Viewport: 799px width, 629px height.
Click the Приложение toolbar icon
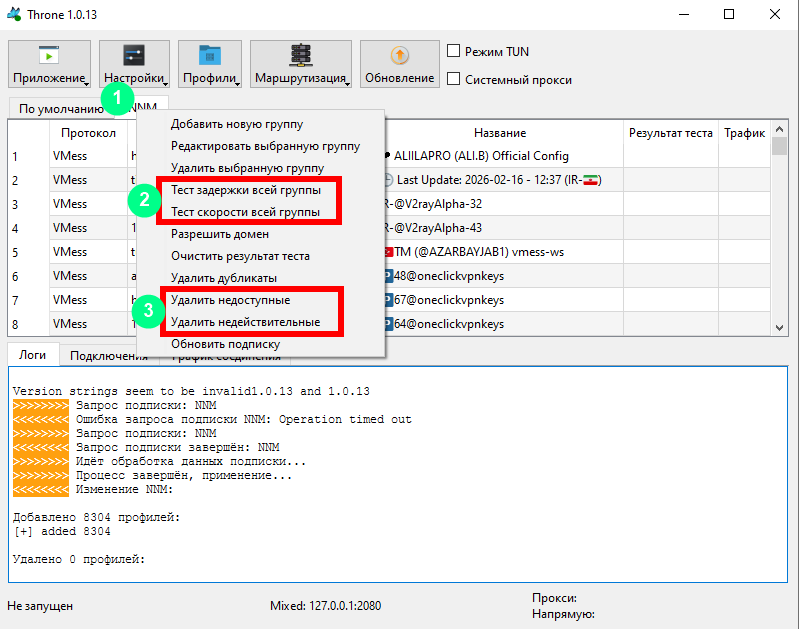pyautogui.click(x=49, y=56)
